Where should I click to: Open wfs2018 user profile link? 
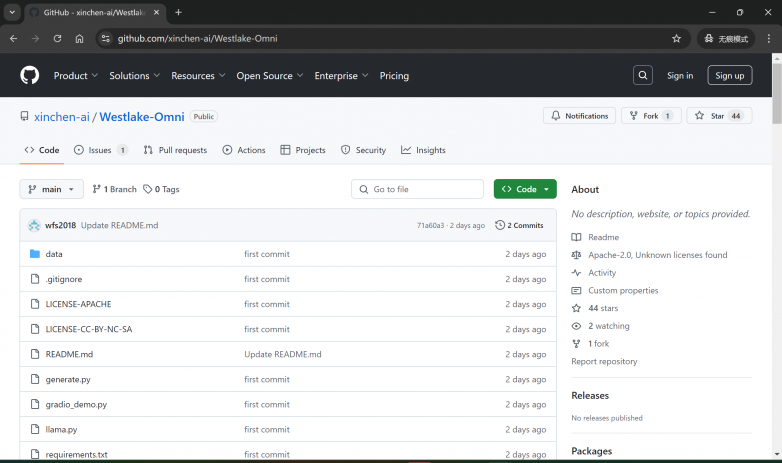pos(60,226)
